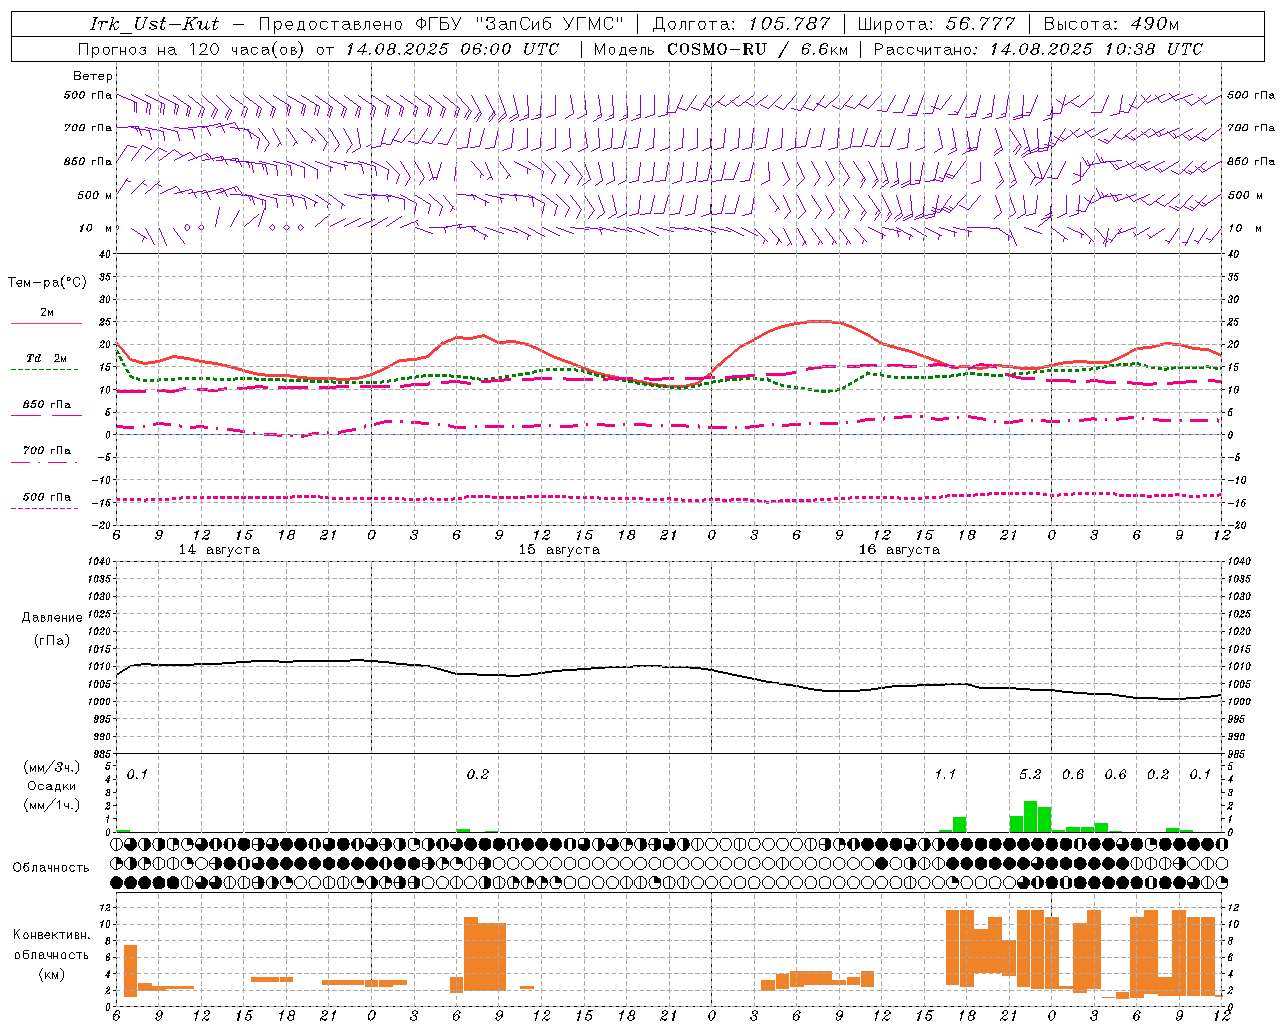1280x1024 pixels.
Task: Click the 'Тем-ра(°C)' temperature panel label
Action: [x=47, y=282]
